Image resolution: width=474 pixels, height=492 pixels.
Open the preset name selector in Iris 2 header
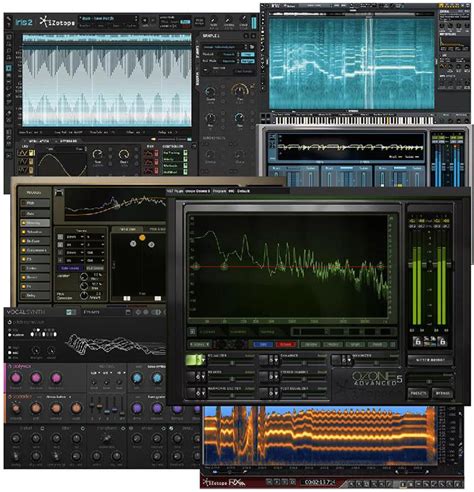tap(108, 18)
